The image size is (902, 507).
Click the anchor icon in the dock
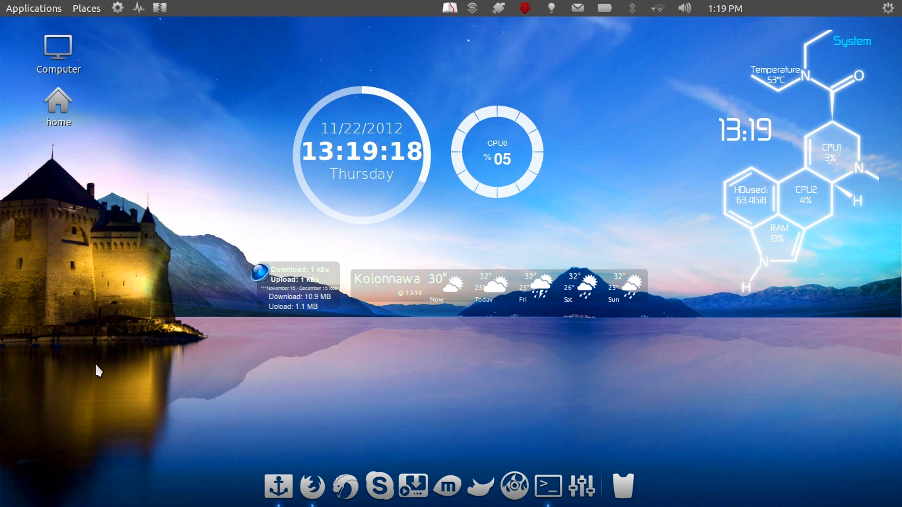[278, 486]
